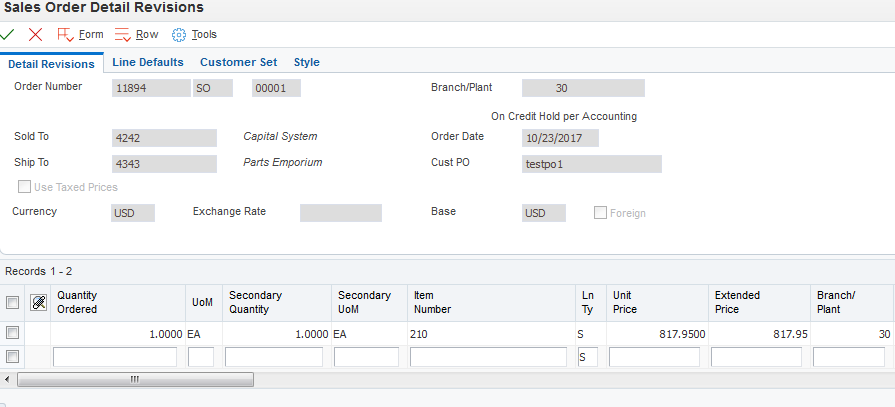Click the Currency field USD

click(133, 213)
